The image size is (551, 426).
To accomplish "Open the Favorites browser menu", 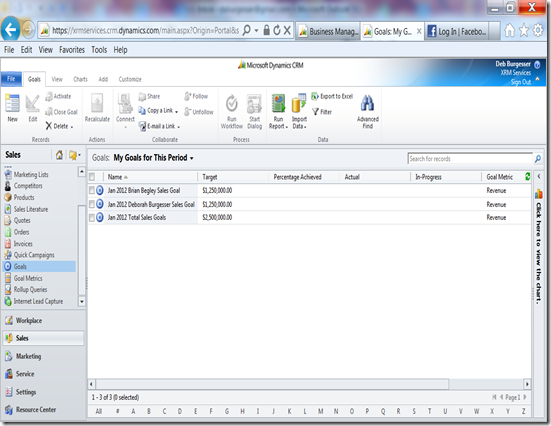I will [x=72, y=50].
